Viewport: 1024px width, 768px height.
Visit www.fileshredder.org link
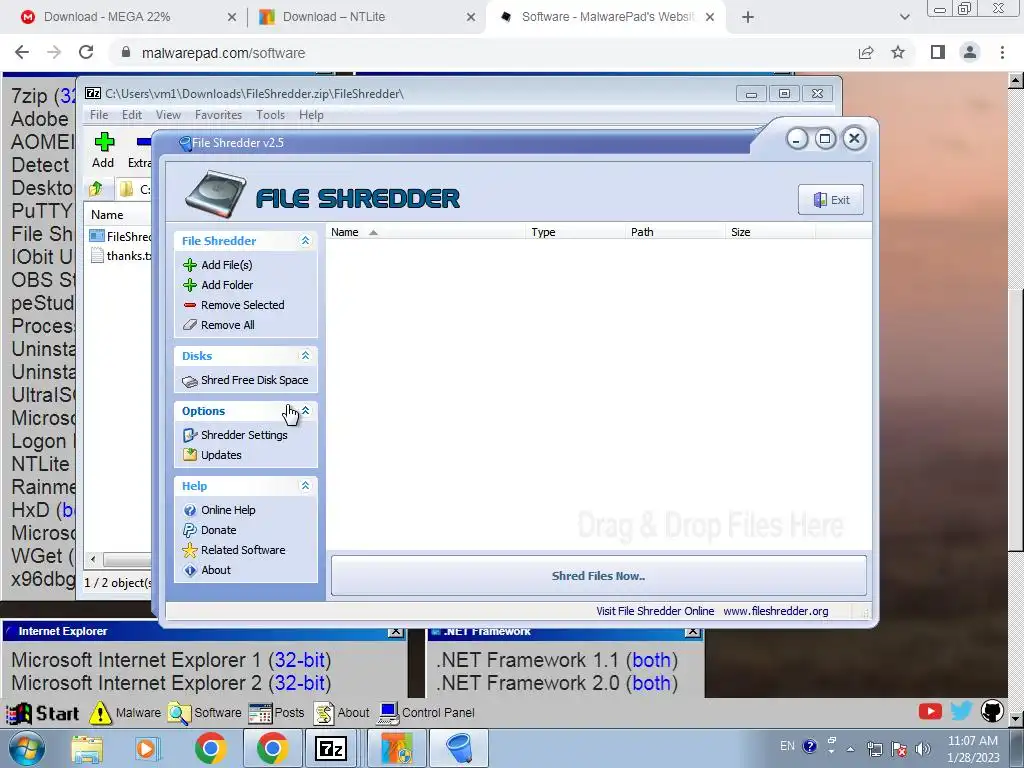pyautogui.click(x=776, y=611)
